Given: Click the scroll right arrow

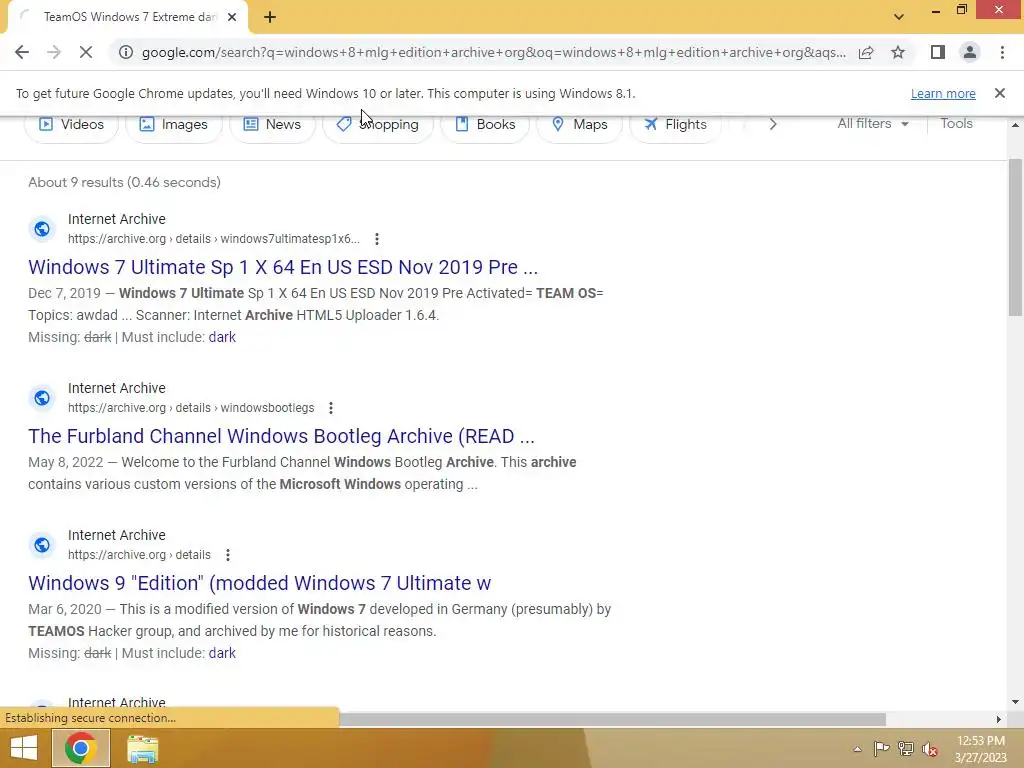Looking at the screenshot, I should (999, 719).
